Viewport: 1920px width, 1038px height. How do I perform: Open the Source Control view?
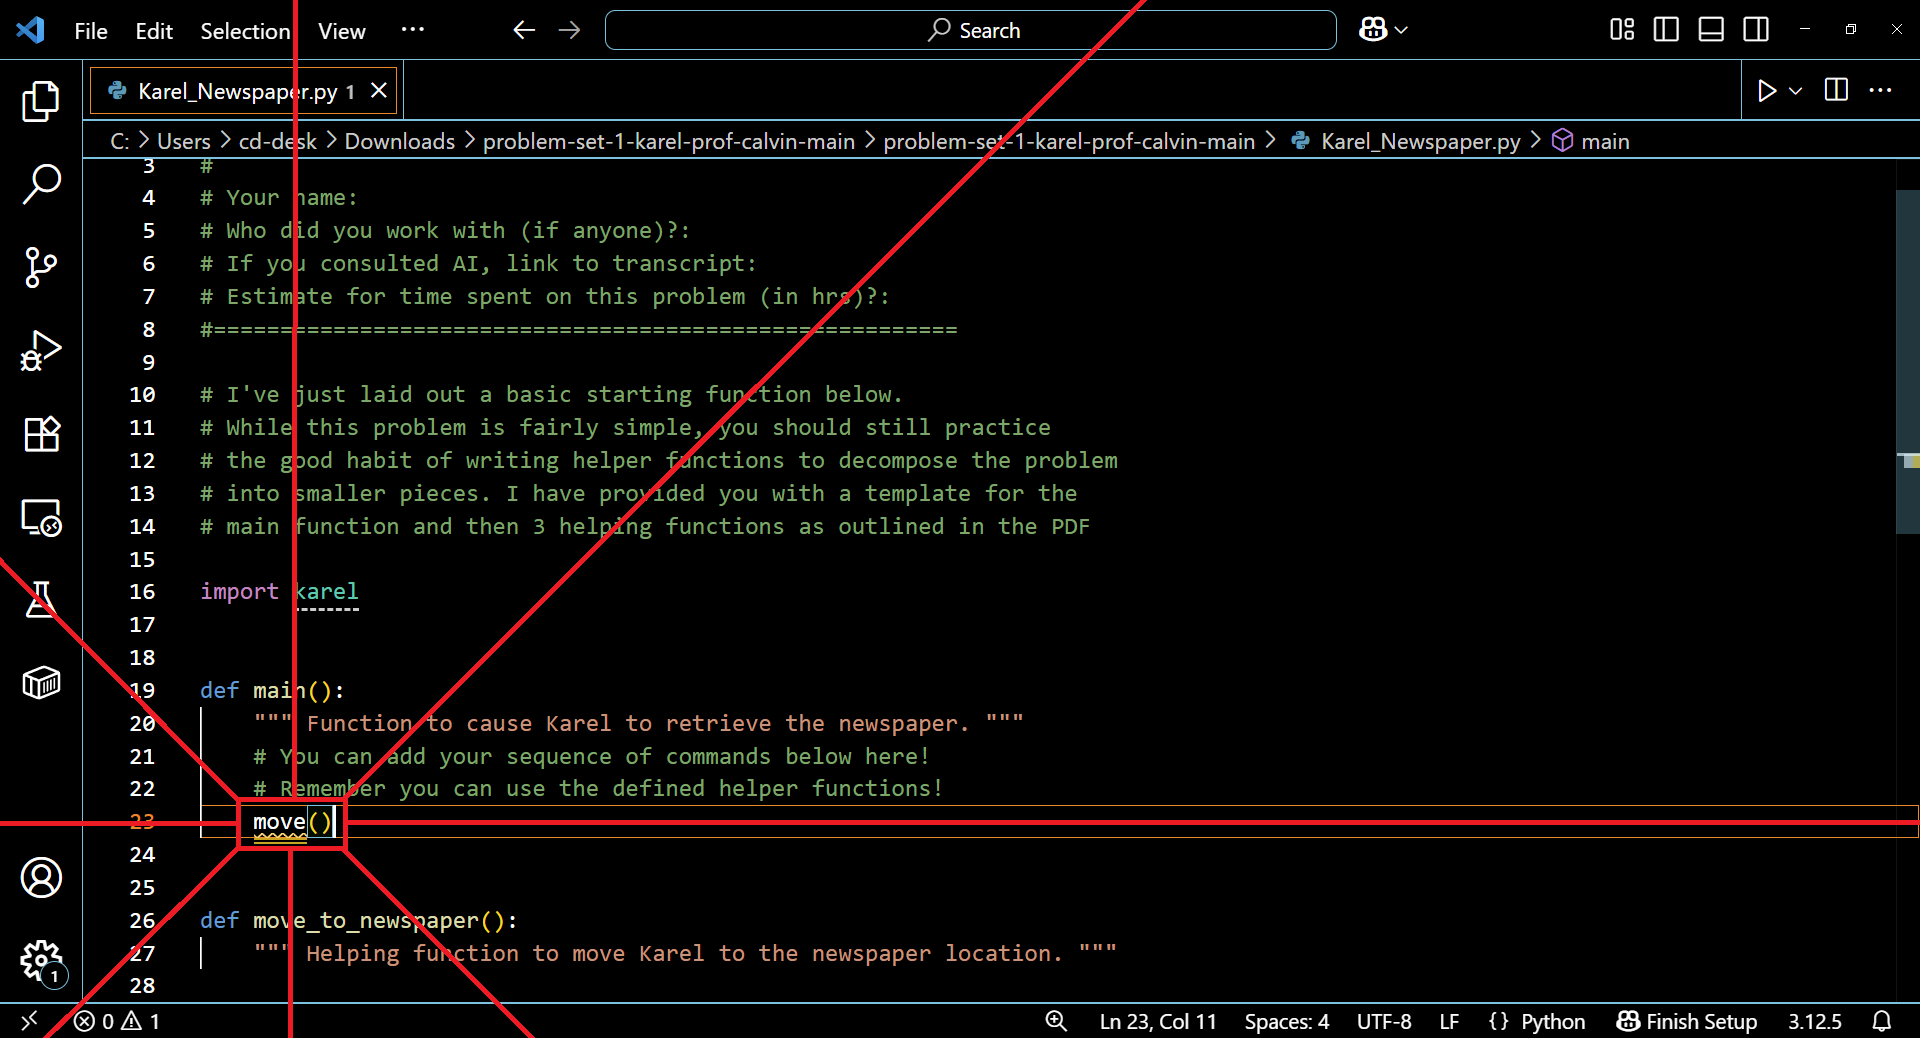click(41, 267)
